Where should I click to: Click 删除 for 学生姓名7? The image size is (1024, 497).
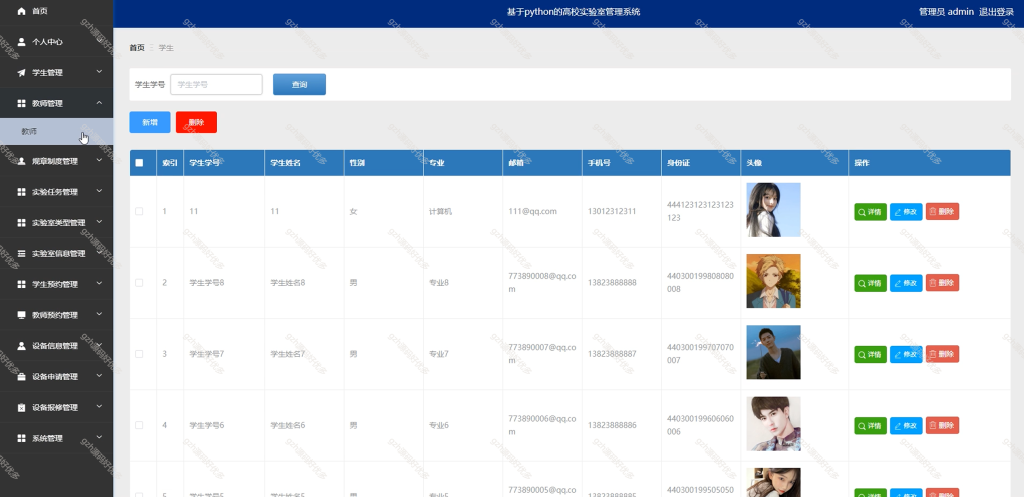pos(942,354)
